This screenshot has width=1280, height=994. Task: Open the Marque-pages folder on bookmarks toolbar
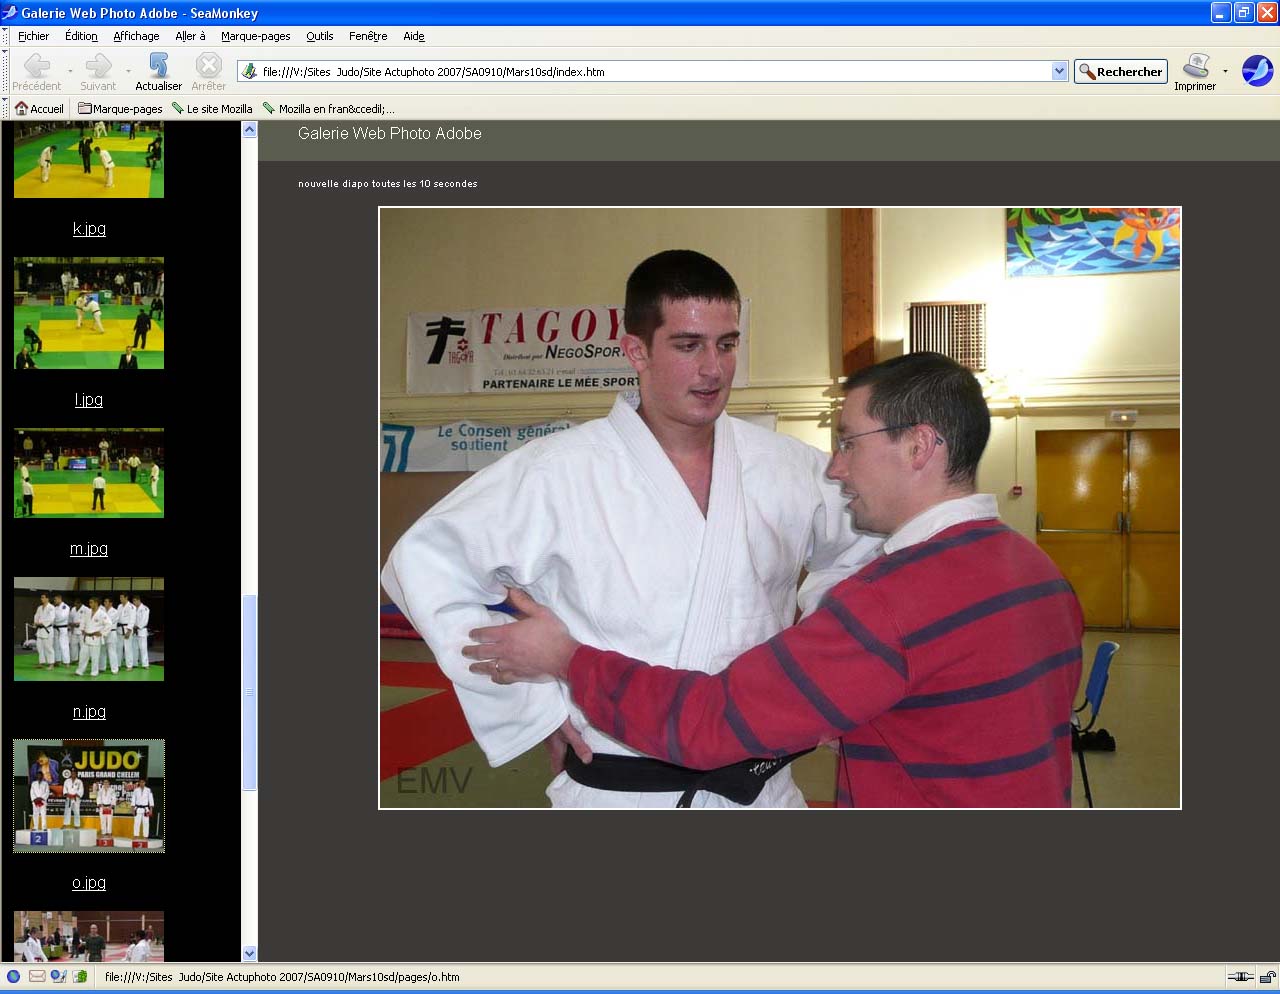tap(120, 108)
